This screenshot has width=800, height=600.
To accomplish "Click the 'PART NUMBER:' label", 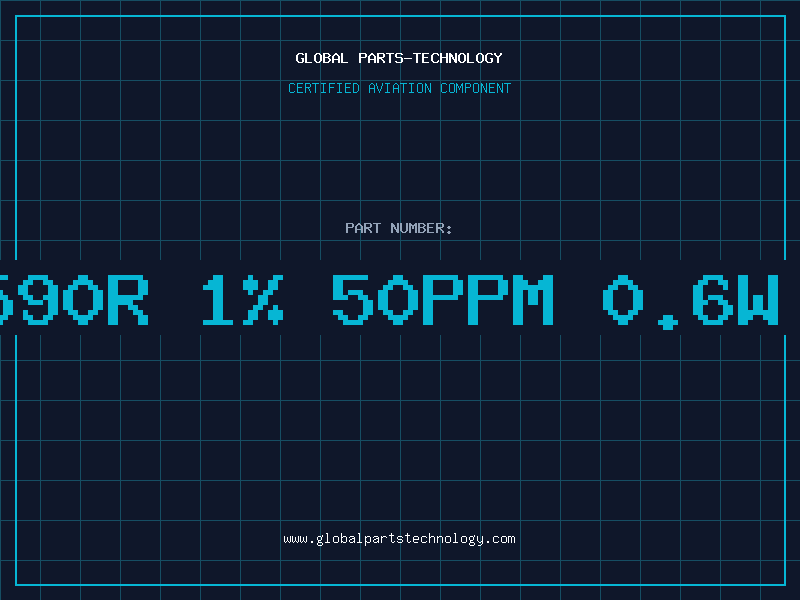I will pos(399,228).
